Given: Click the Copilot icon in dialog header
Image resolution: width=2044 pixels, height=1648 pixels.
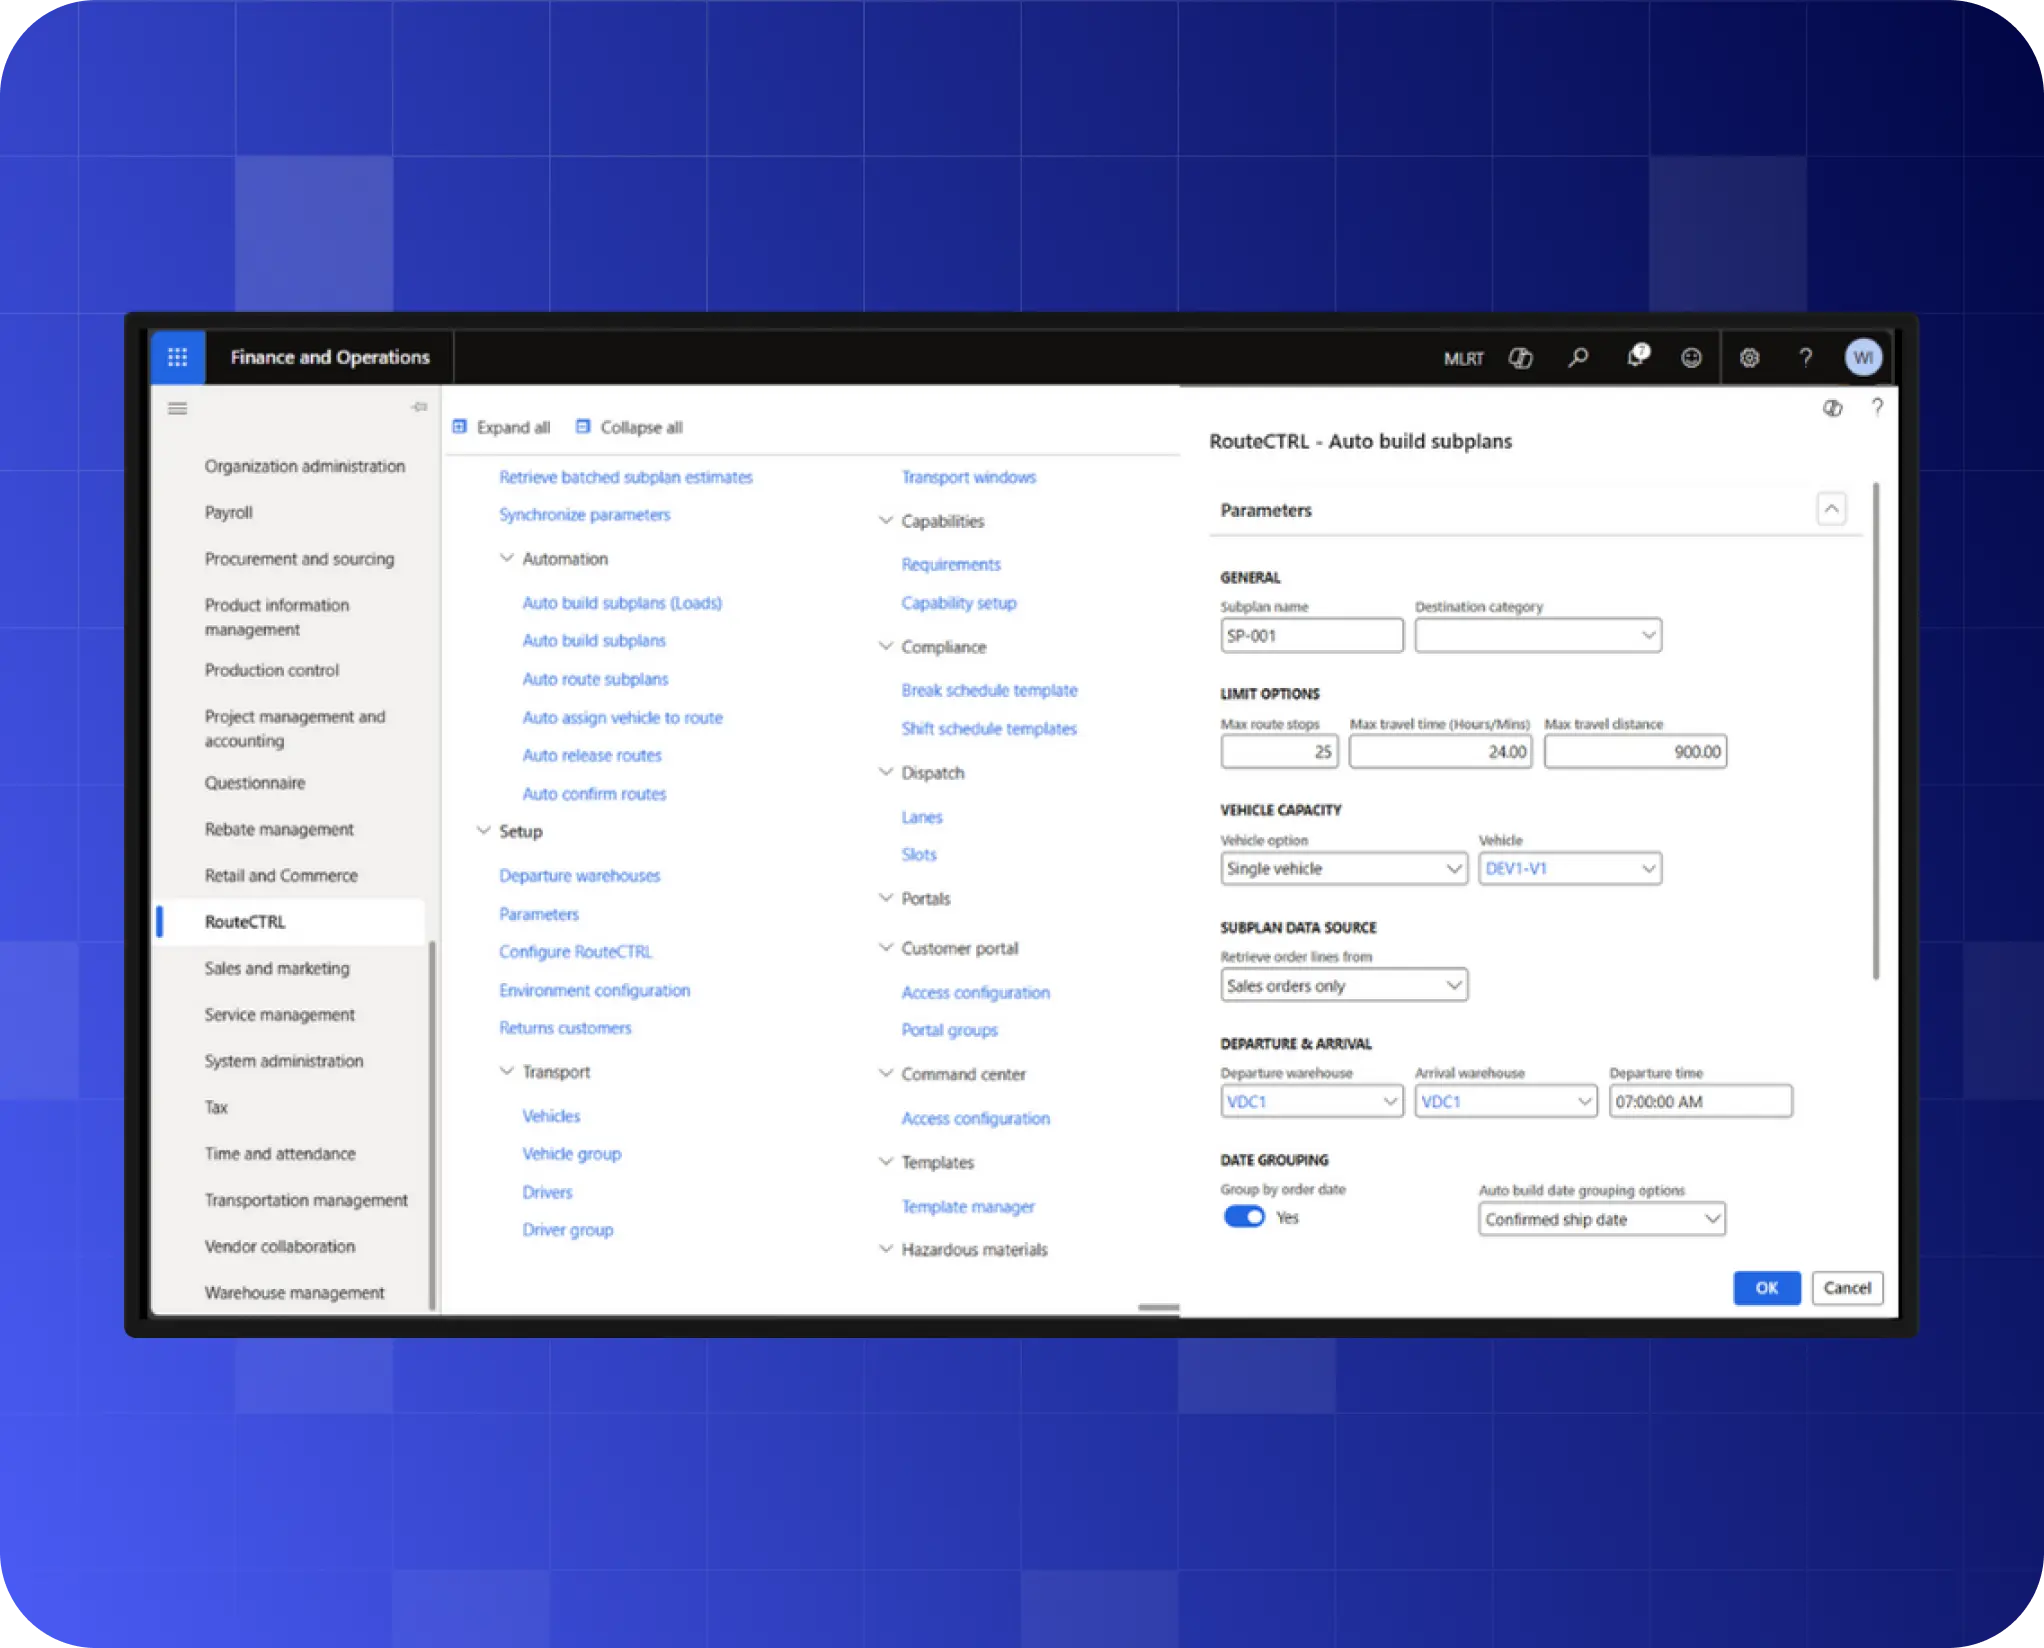Looking at the screenshot, I should coord(1833,408).
